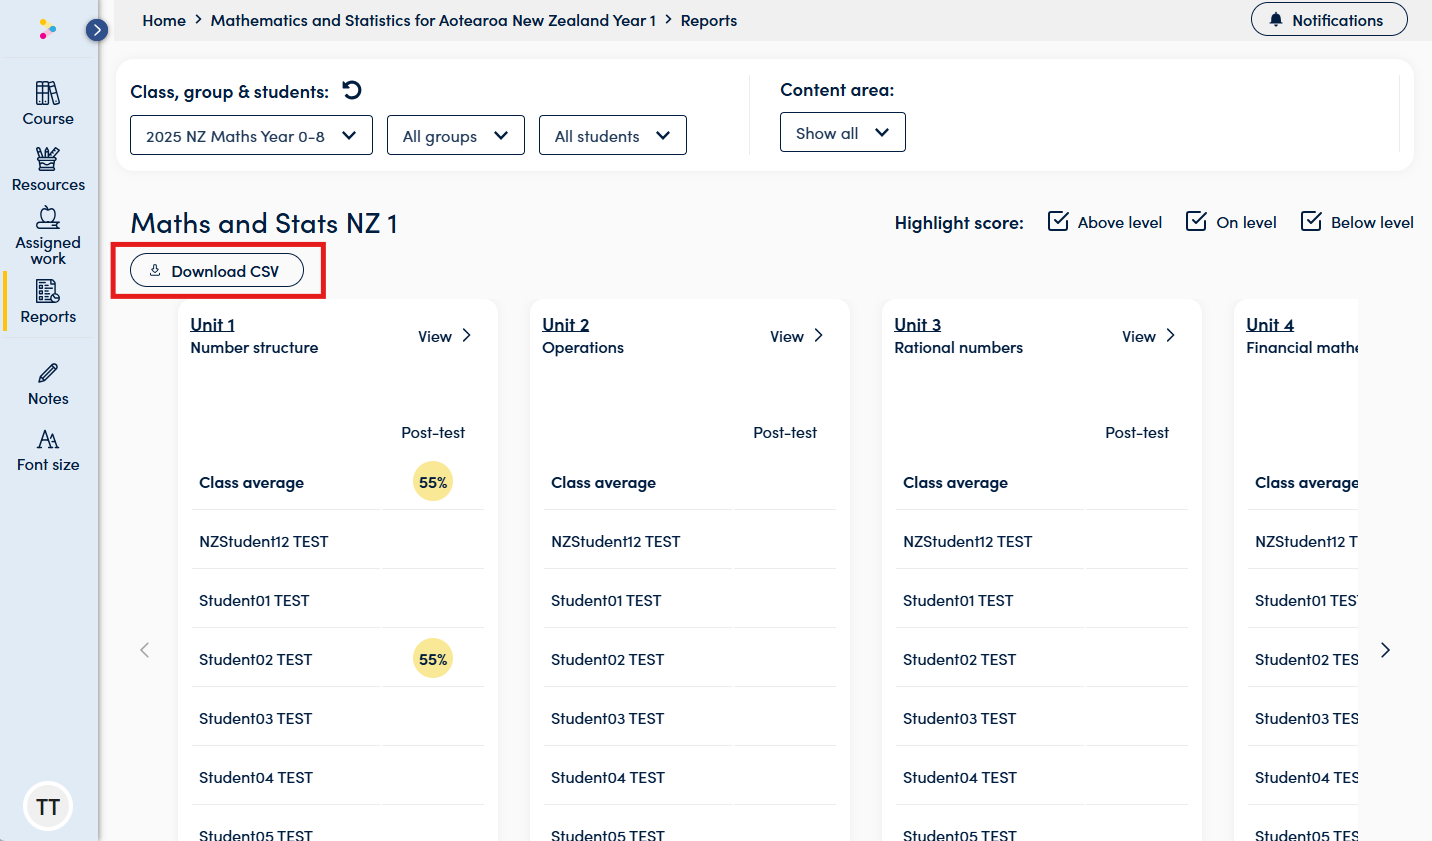Image resolution: width=1432 pixels, height=841 pixels.
Task: Click the Post-test header in Unit 3
Action: (x=1137, y=432)
